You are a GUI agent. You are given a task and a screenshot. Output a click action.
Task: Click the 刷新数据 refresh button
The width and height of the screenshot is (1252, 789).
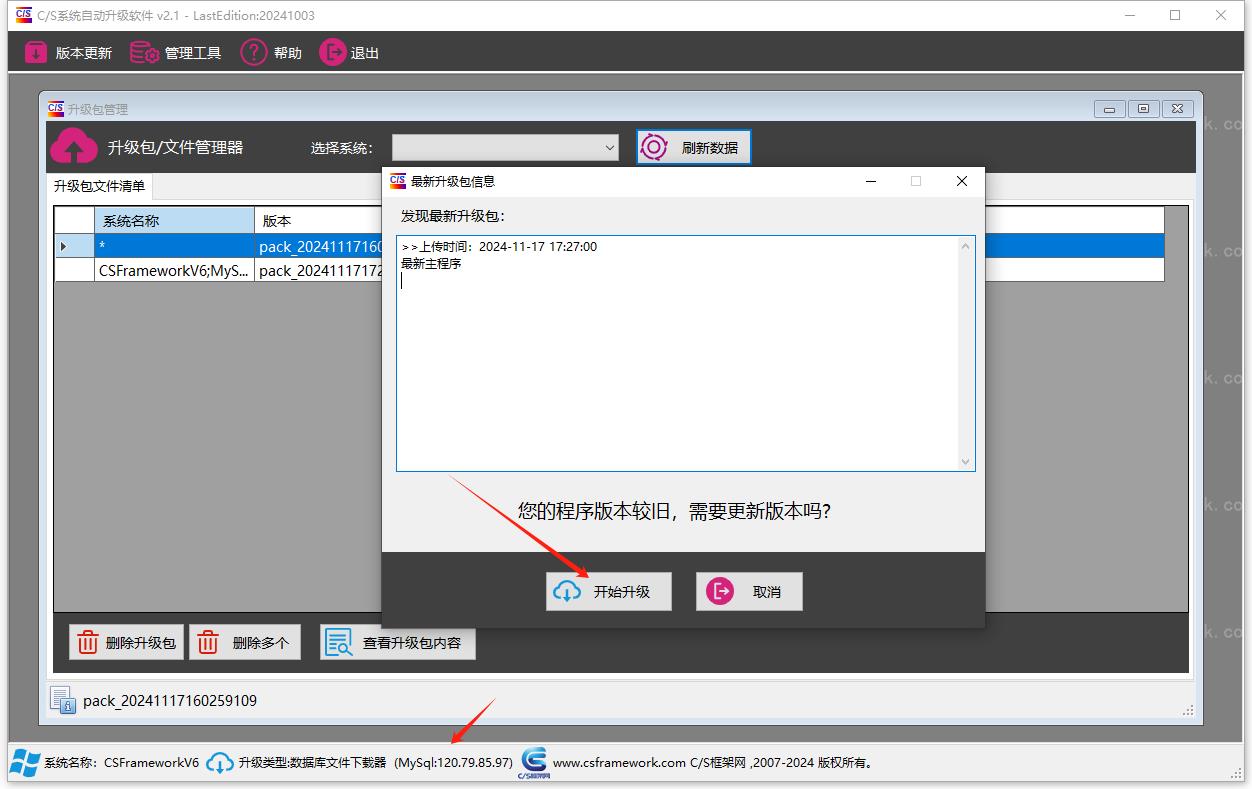tap(693, 148)
